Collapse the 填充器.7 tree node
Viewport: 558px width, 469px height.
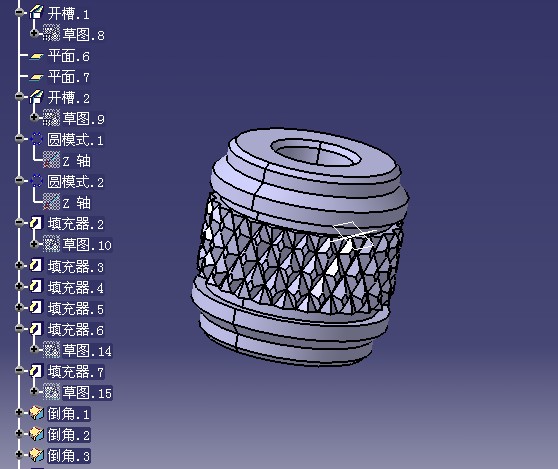click(19, 370)
